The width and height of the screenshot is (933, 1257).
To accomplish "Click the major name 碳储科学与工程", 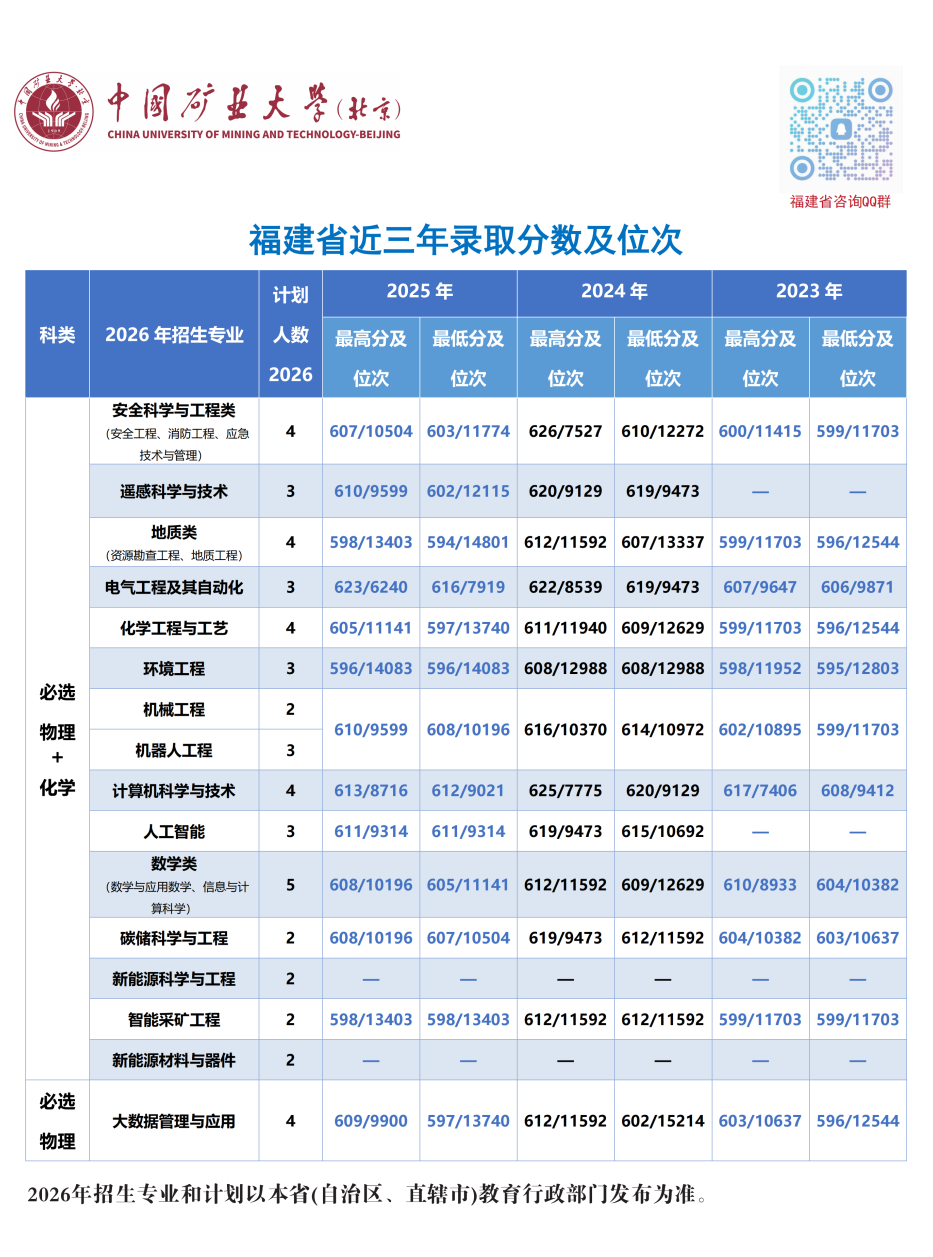I will point(174,938).
